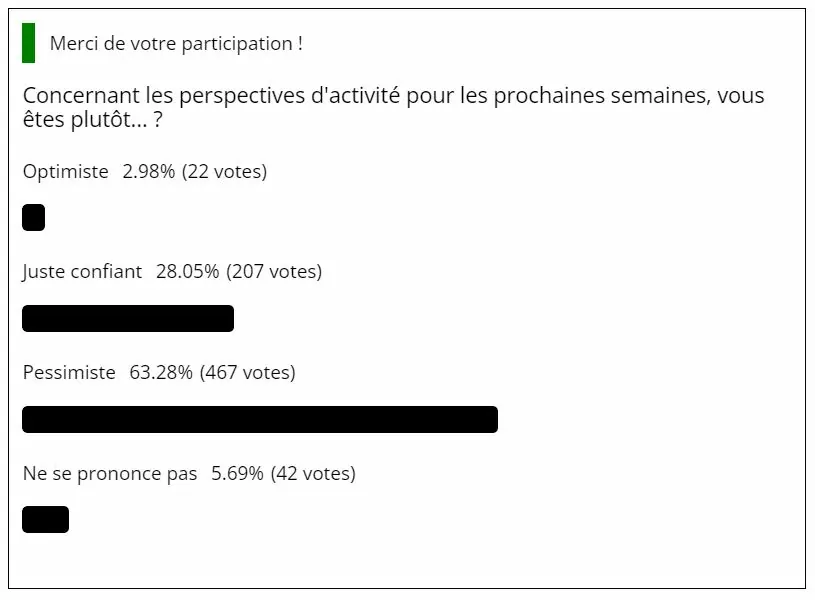
Task: Click the (207 votes) count
Action: (x=274, y=272)
